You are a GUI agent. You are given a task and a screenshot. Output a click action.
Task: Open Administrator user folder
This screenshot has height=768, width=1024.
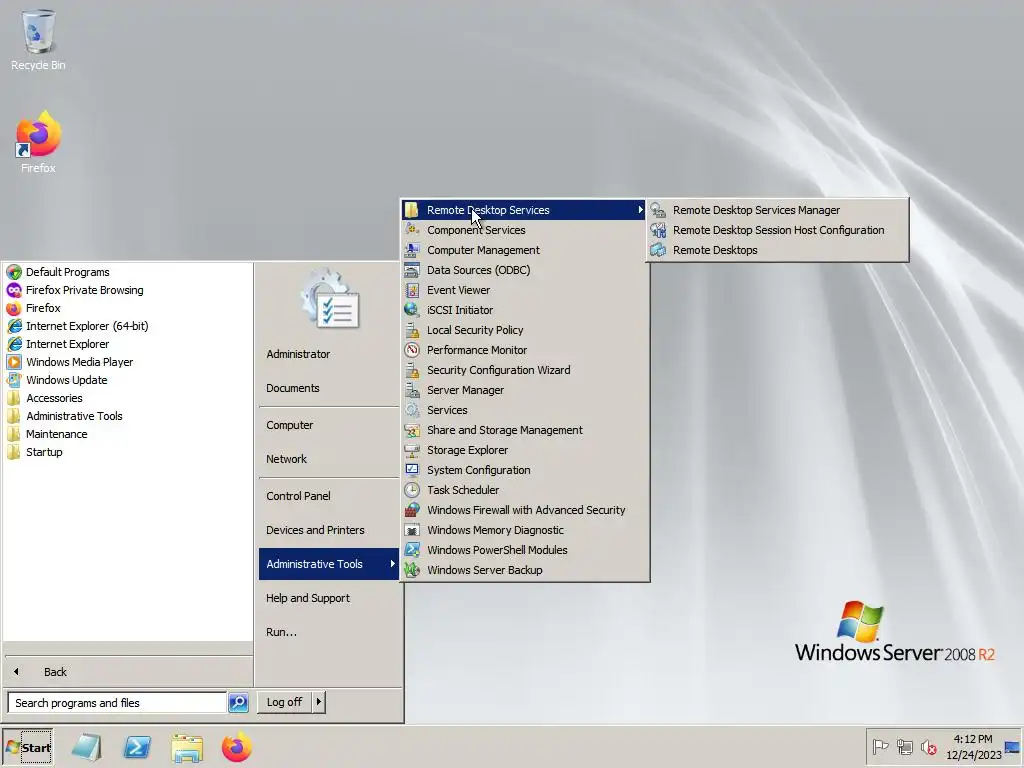point(329,354)
